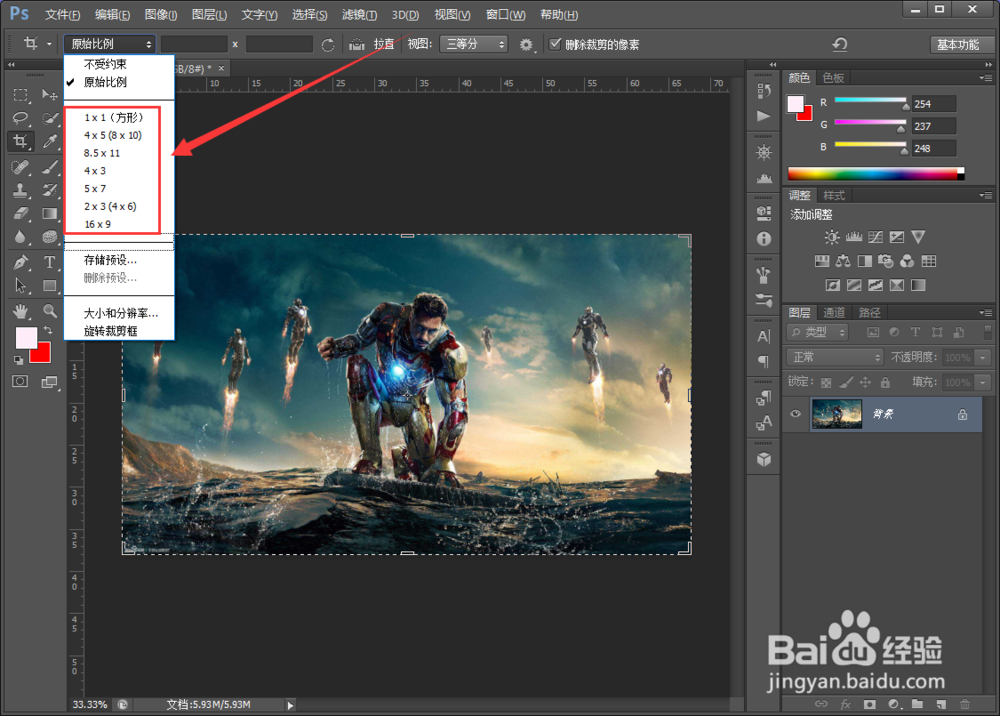The height and width of the screenshot is (716, 1000).
Task: Open the crop overlay view dropdown
Action: 473,44
